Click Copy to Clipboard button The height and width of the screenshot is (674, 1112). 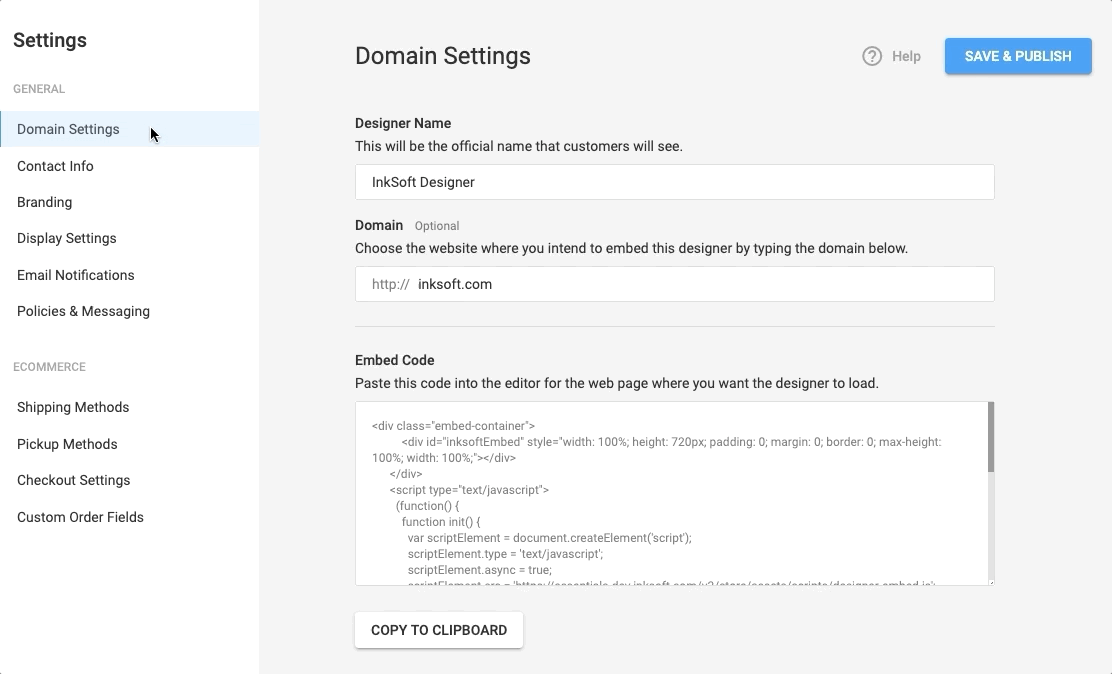(439, 630)
